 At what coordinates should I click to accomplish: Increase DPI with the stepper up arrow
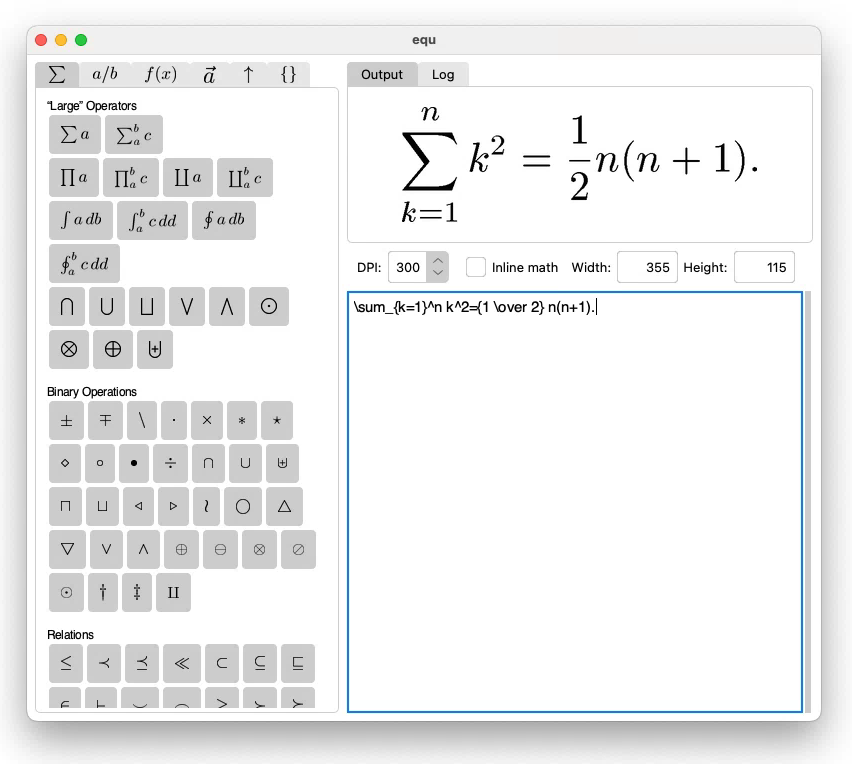[x=438, y=260]
